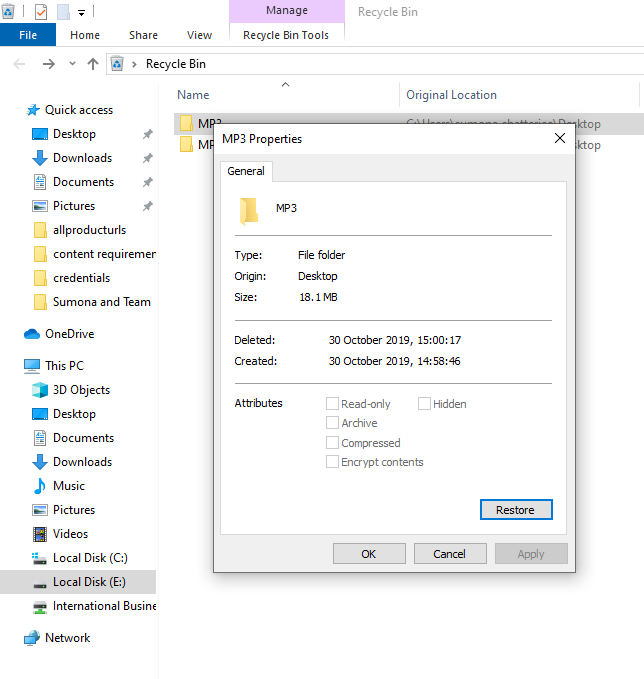Click the pin icon beside Pictures
644x679 pixels.
point(148,206)
